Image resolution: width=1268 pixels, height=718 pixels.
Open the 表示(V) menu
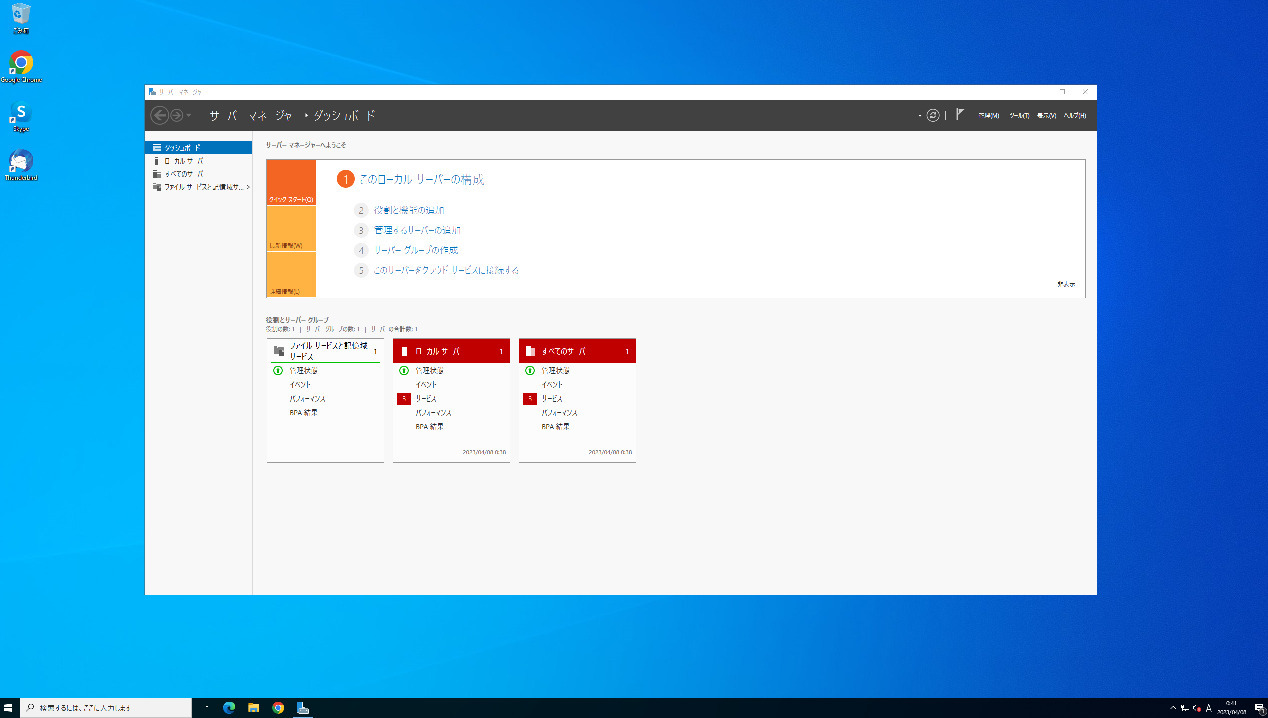(1047, 116)
